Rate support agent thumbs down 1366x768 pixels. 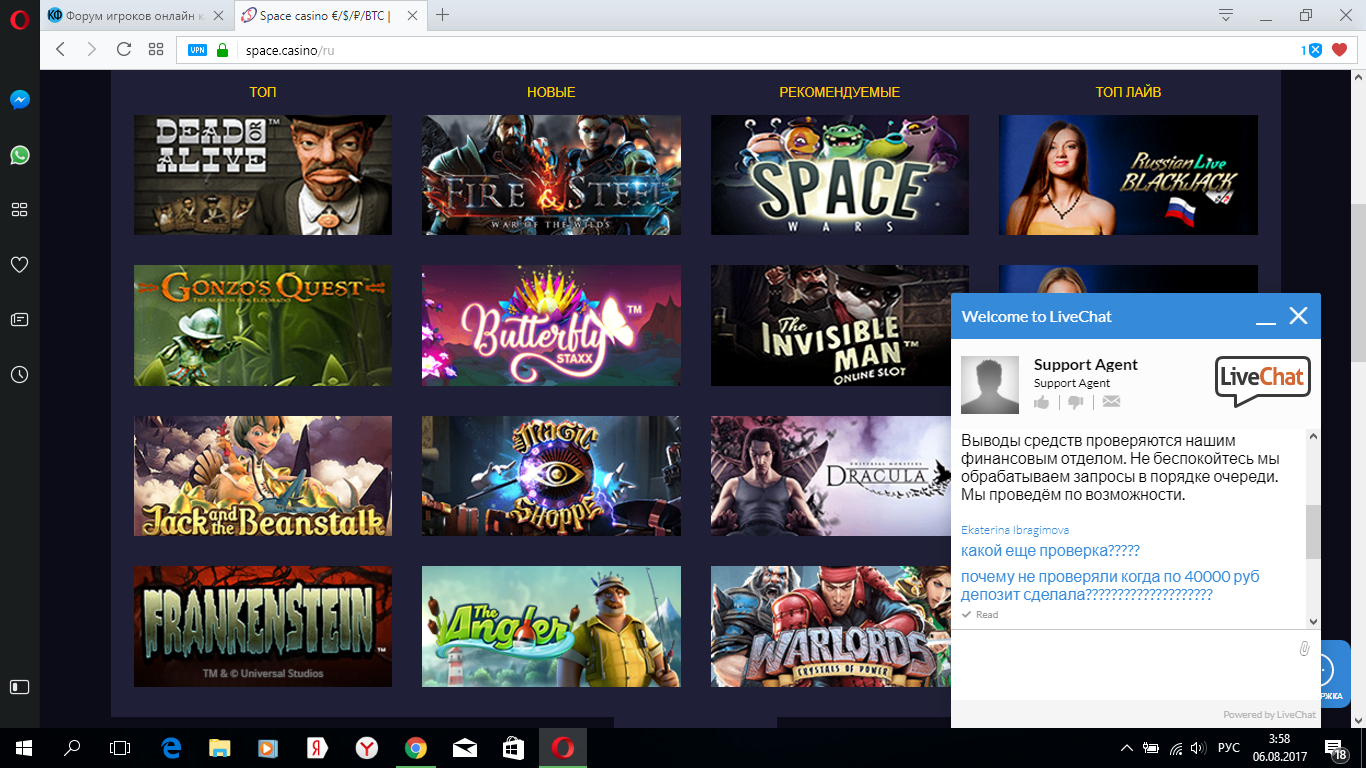point(1076,402)
